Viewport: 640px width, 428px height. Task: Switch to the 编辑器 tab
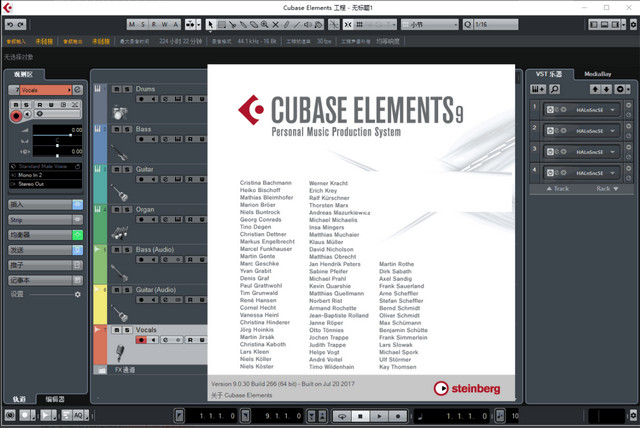pyautogui.click(x=55, y=399)
